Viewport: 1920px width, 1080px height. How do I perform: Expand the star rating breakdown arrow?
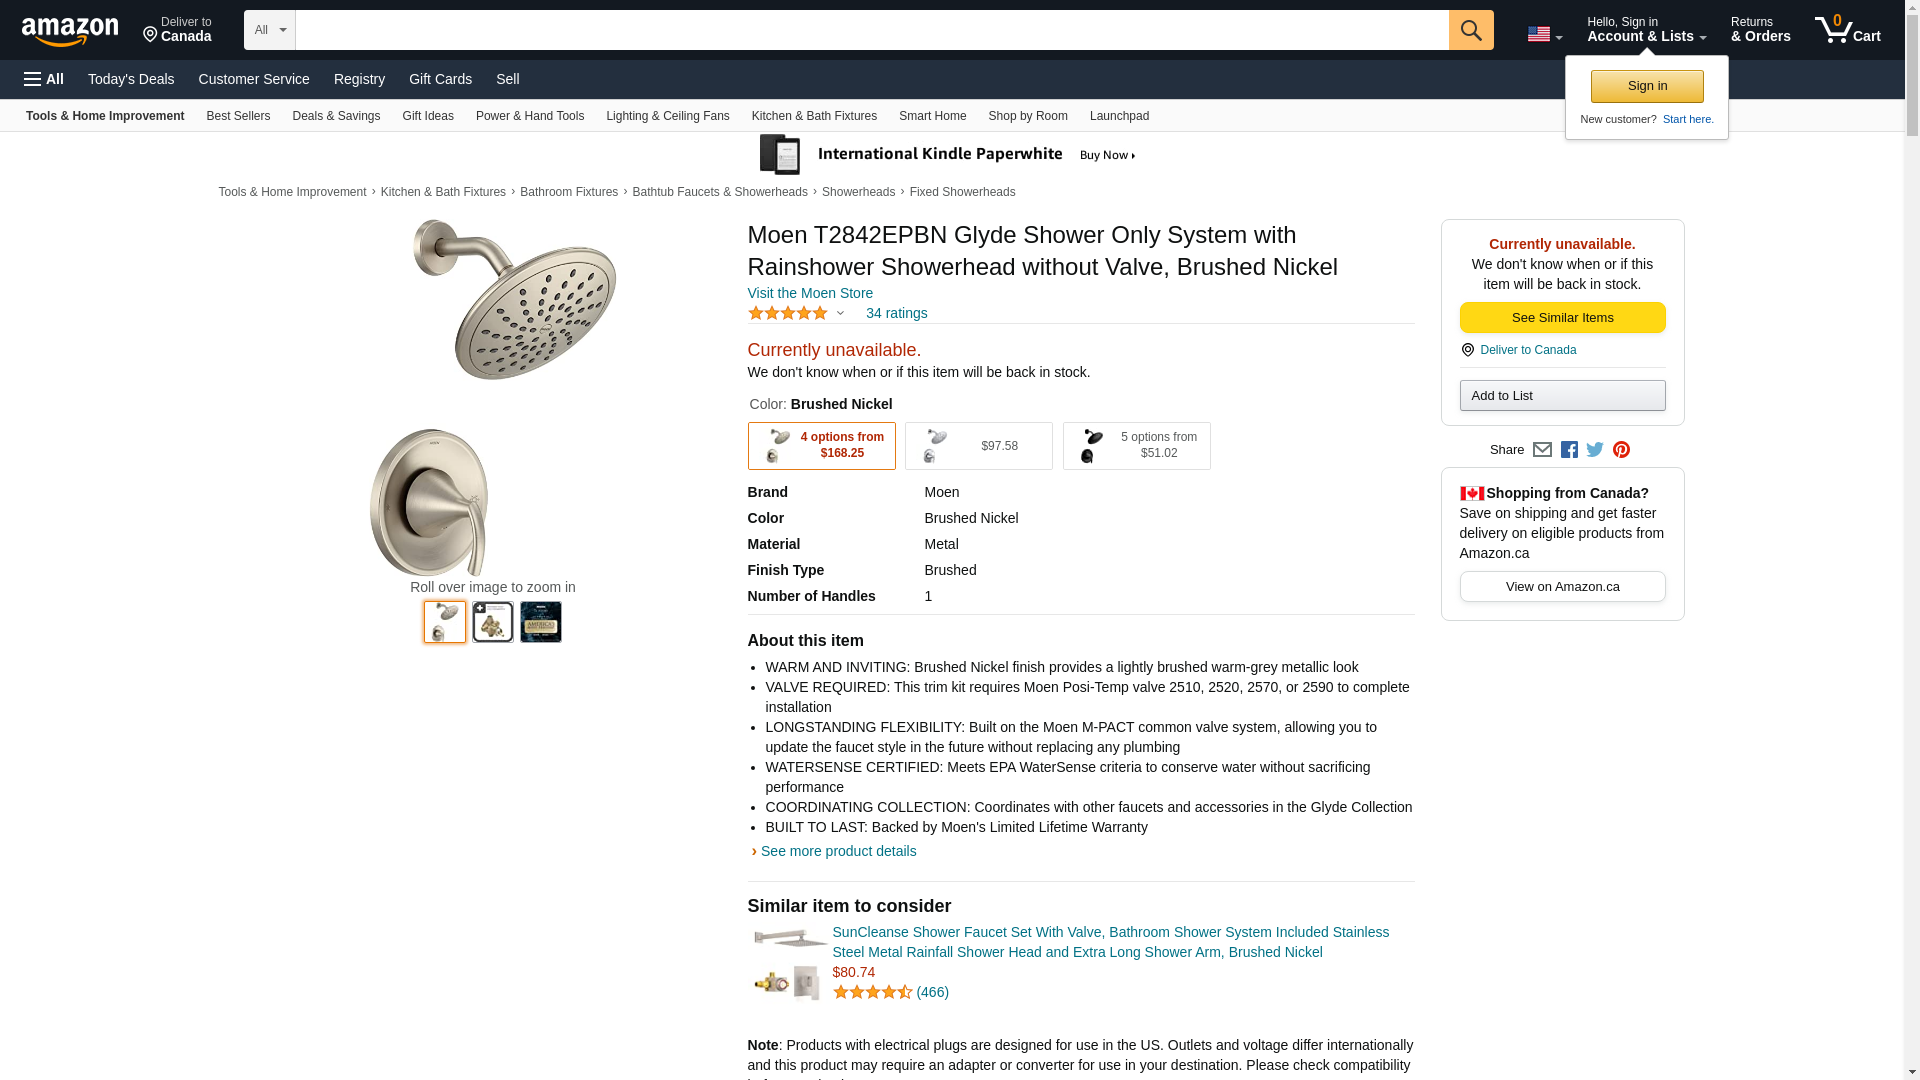[x=840, y=314]
